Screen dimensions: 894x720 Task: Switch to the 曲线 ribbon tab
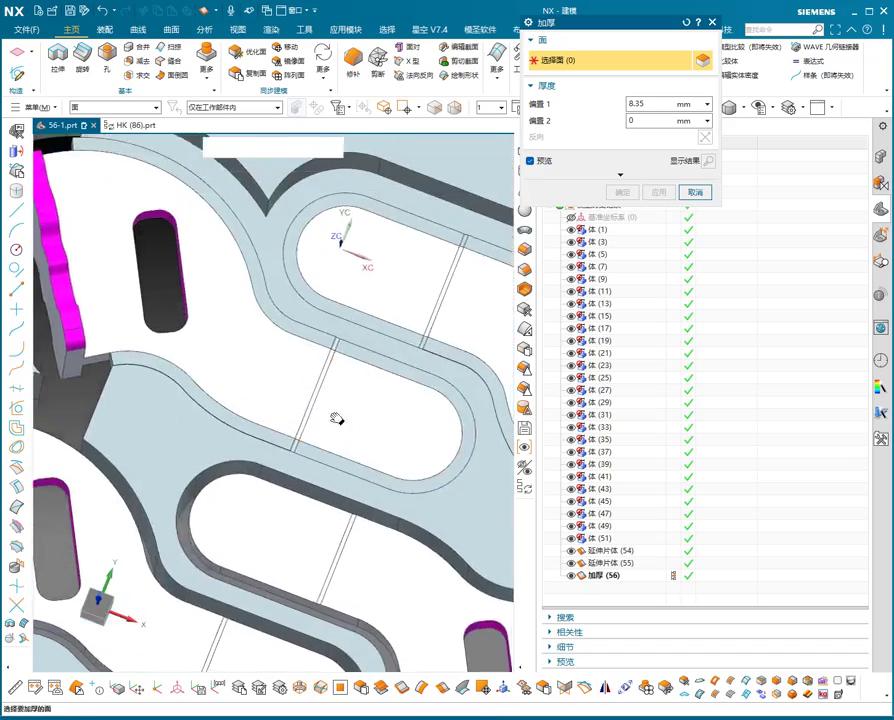coord(137,30)
